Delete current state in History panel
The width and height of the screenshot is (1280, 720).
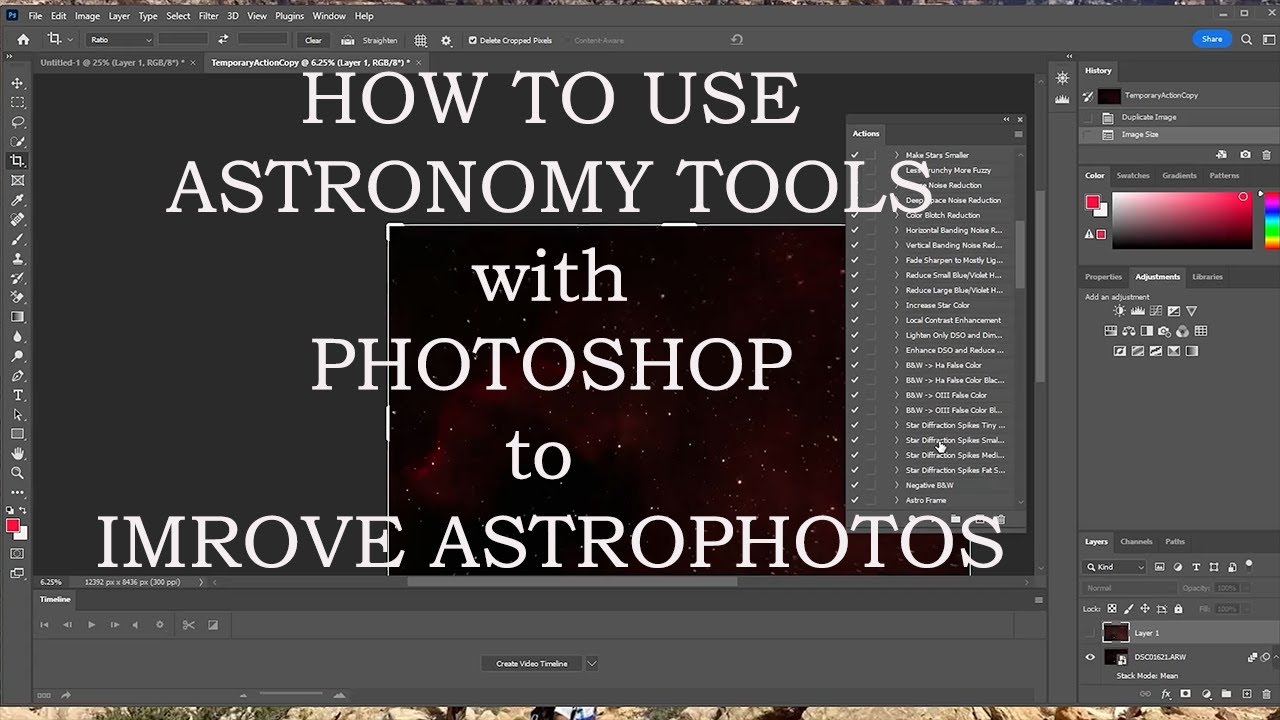tap(1267, 155)
